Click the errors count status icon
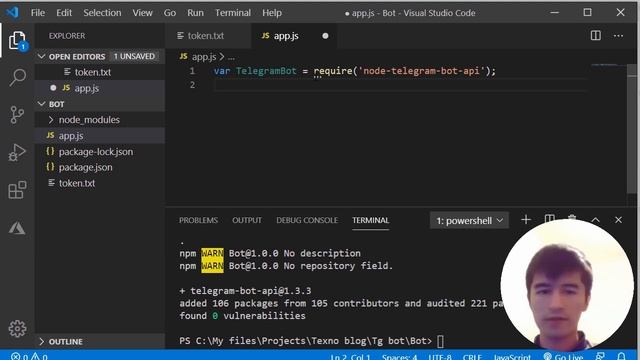This screenshot has width=640, height=360. click(19, 356)
